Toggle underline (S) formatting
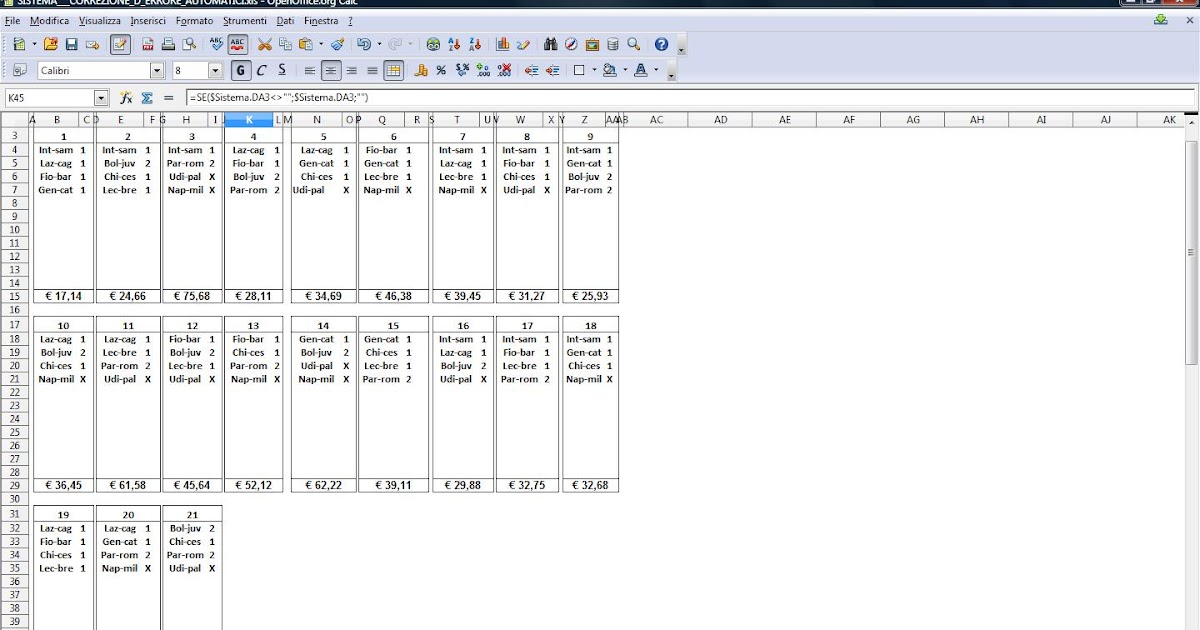The image size is (1200, 630). click(283, 70)
